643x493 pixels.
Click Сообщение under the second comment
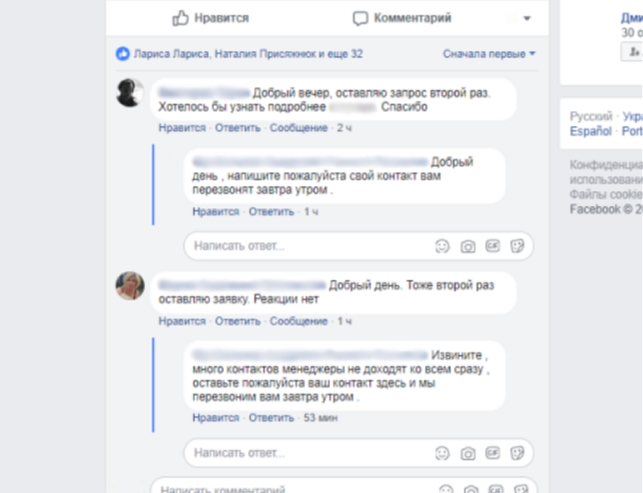point(299,321)
